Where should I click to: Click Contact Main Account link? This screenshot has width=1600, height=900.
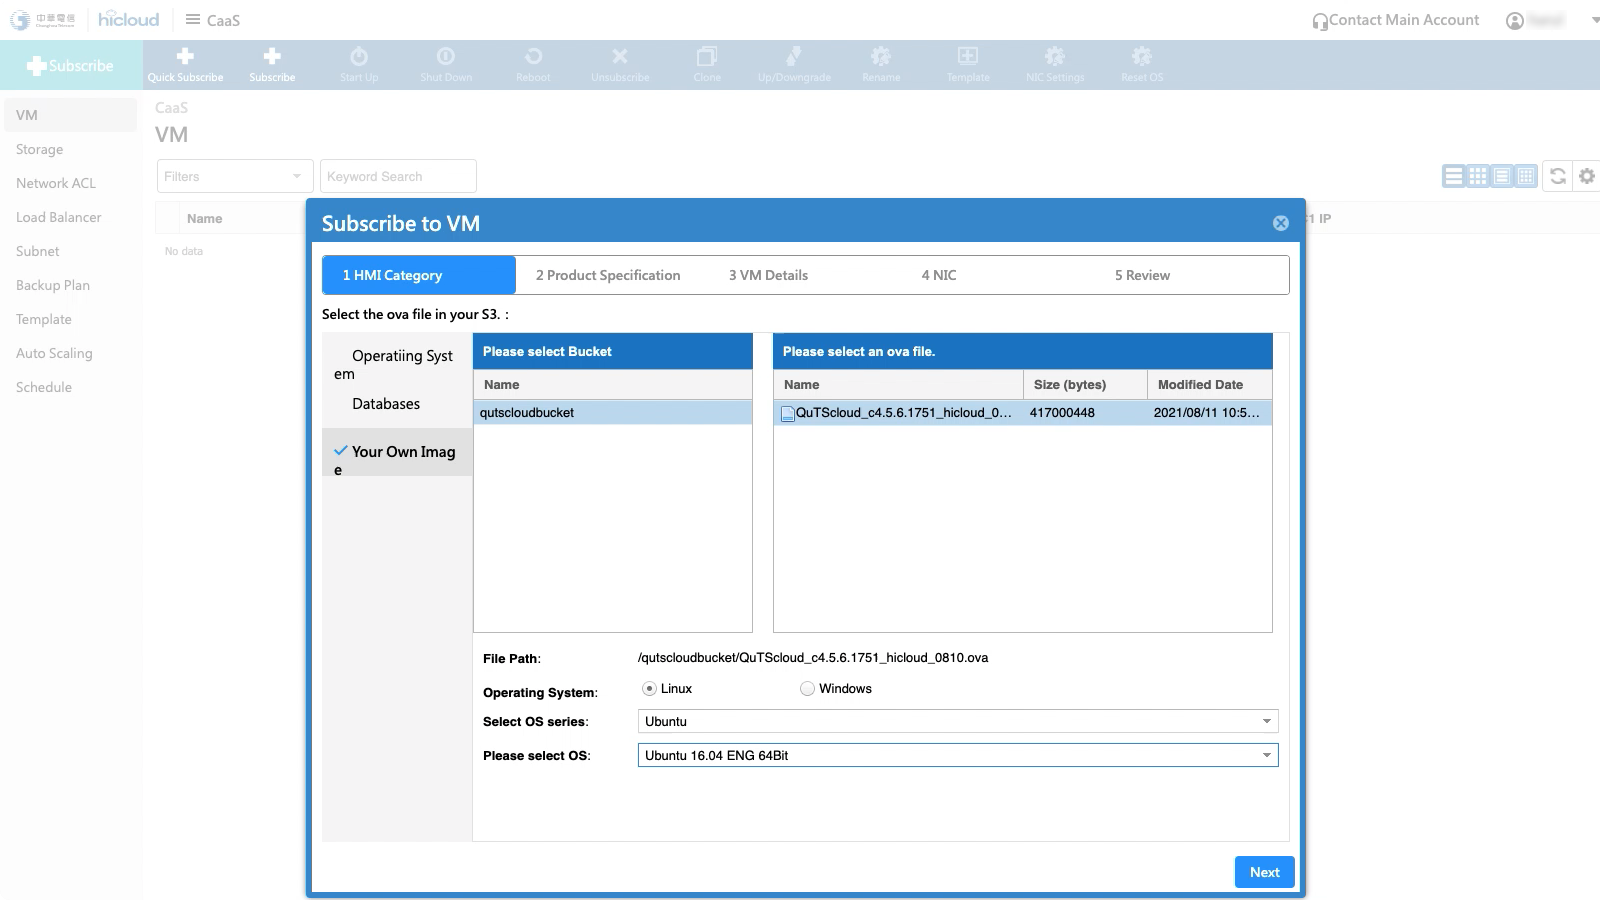pos(1403,20)
